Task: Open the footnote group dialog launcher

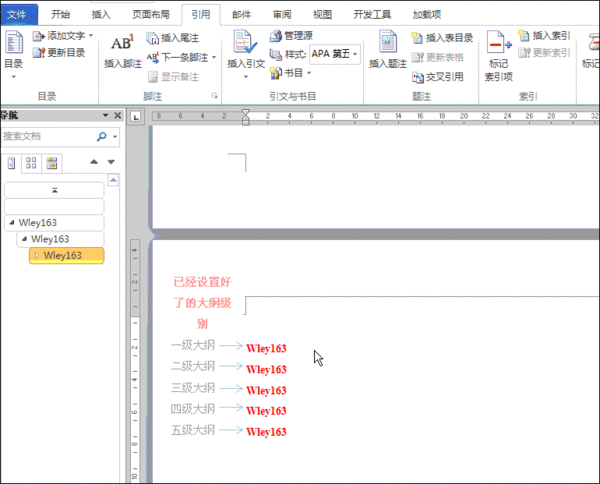Action: pyautogui.click(x=215, y=96)
